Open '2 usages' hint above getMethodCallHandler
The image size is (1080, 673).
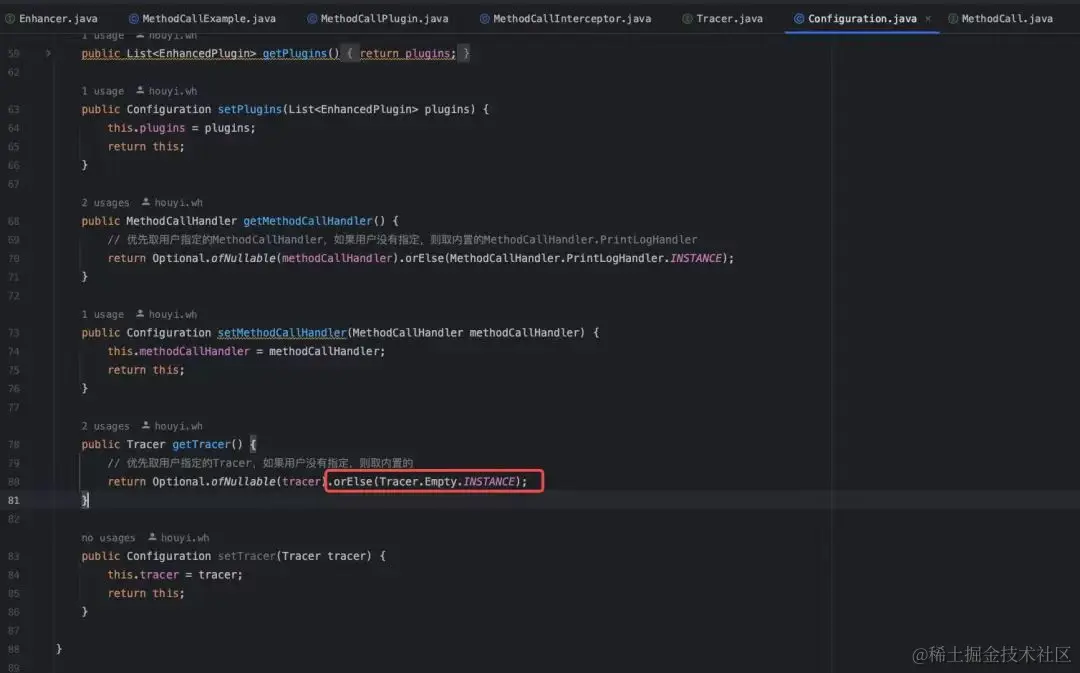[105, 203]
